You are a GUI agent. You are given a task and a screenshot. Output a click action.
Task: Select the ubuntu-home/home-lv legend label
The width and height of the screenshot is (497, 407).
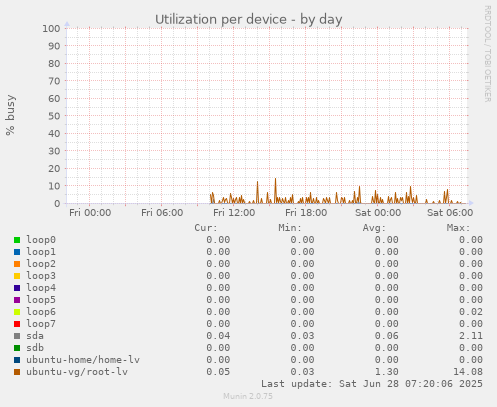pos(83,360)
